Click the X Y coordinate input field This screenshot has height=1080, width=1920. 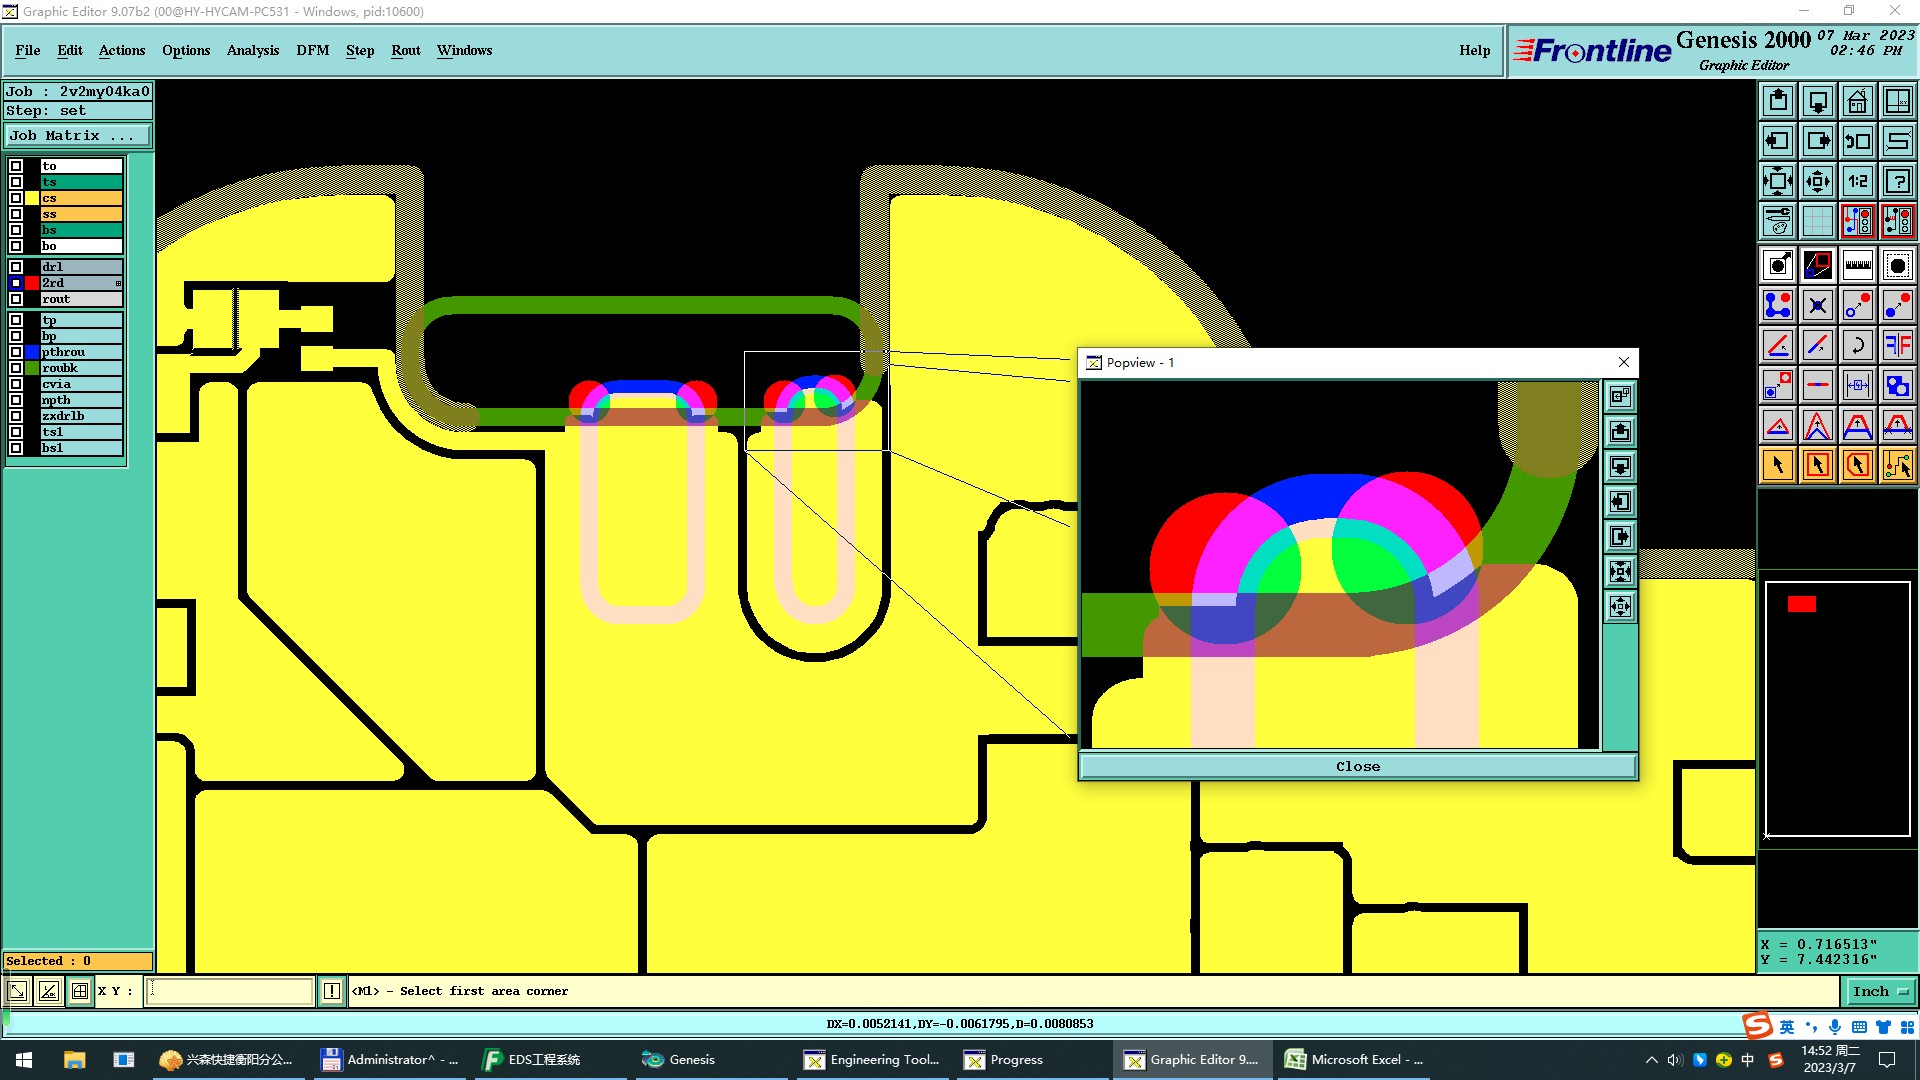(230, 991)
